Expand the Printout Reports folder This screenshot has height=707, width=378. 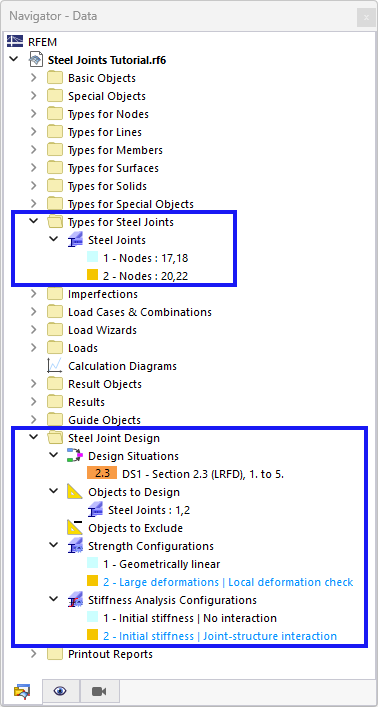[x=34, y=654]
